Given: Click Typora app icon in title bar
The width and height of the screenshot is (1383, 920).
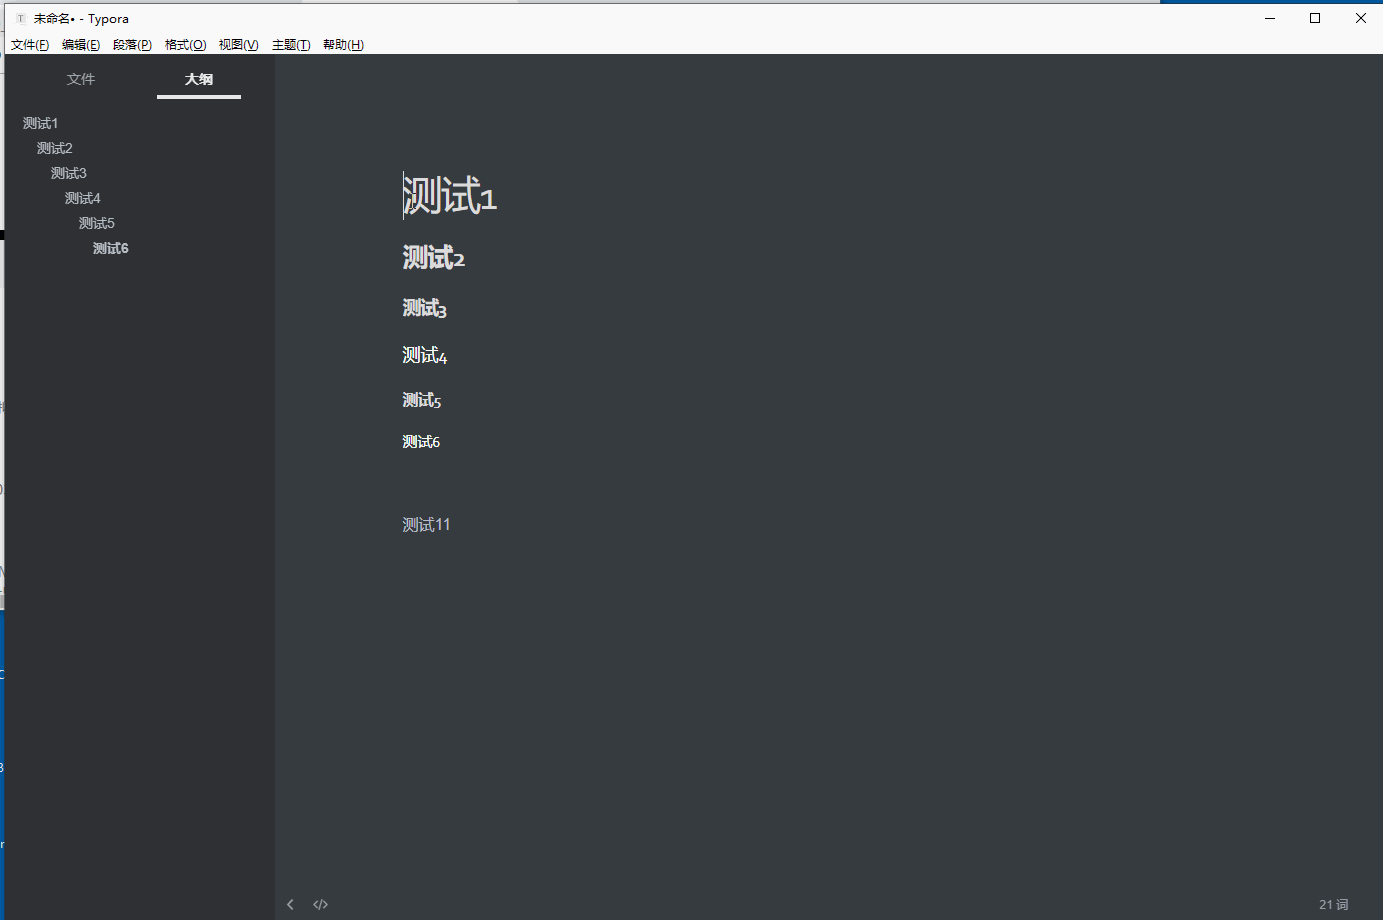Looking at the screenshot, I should pos(20,18).
